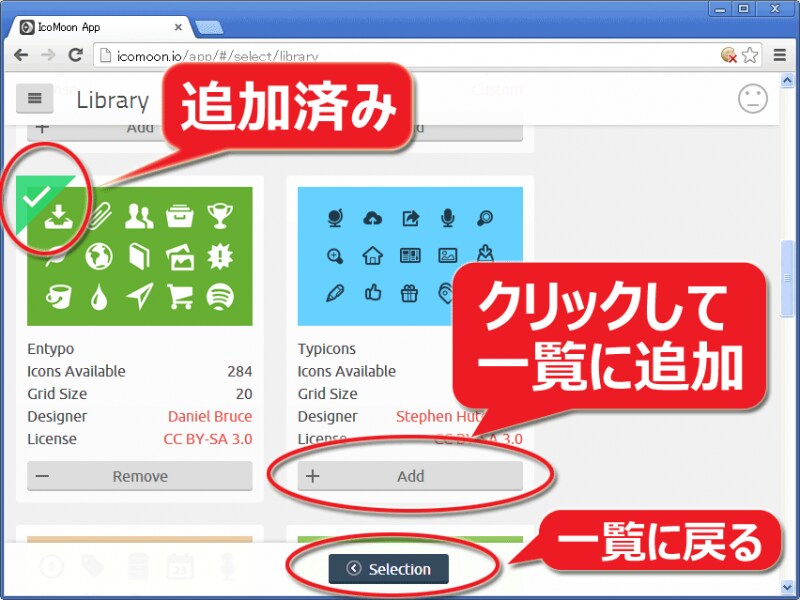Viewport: 800px width, 600px height.
Task: Return to icon list via Selection button
Action: pyautogui.click(x=389, y=567)
